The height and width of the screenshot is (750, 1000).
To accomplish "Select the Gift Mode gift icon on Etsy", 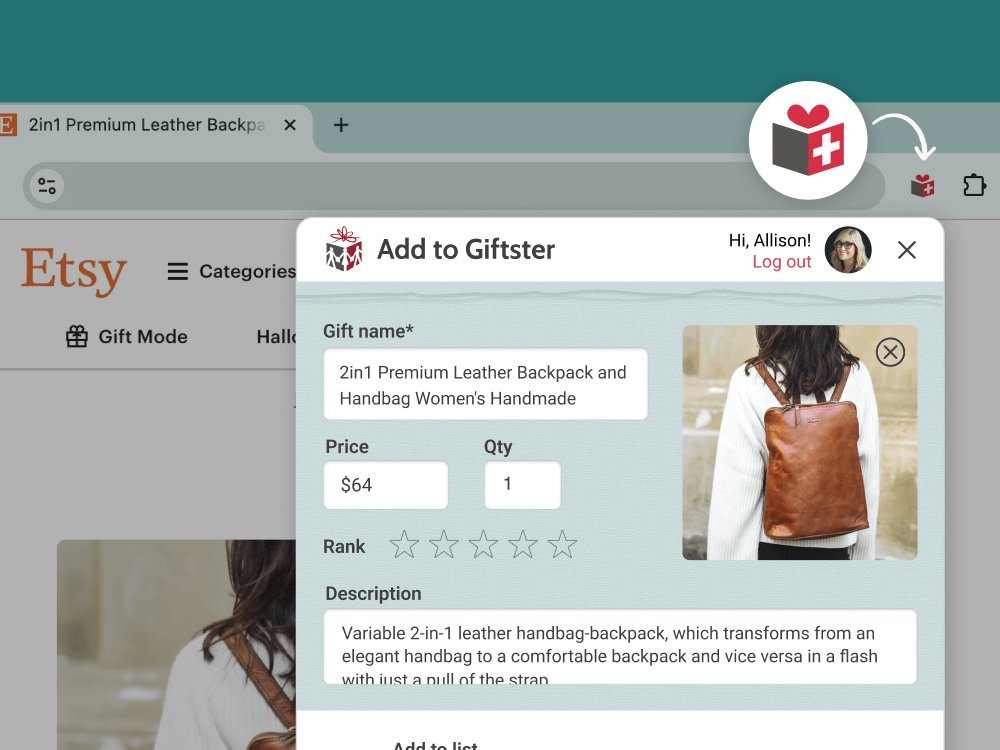I will tap(77, 337).
